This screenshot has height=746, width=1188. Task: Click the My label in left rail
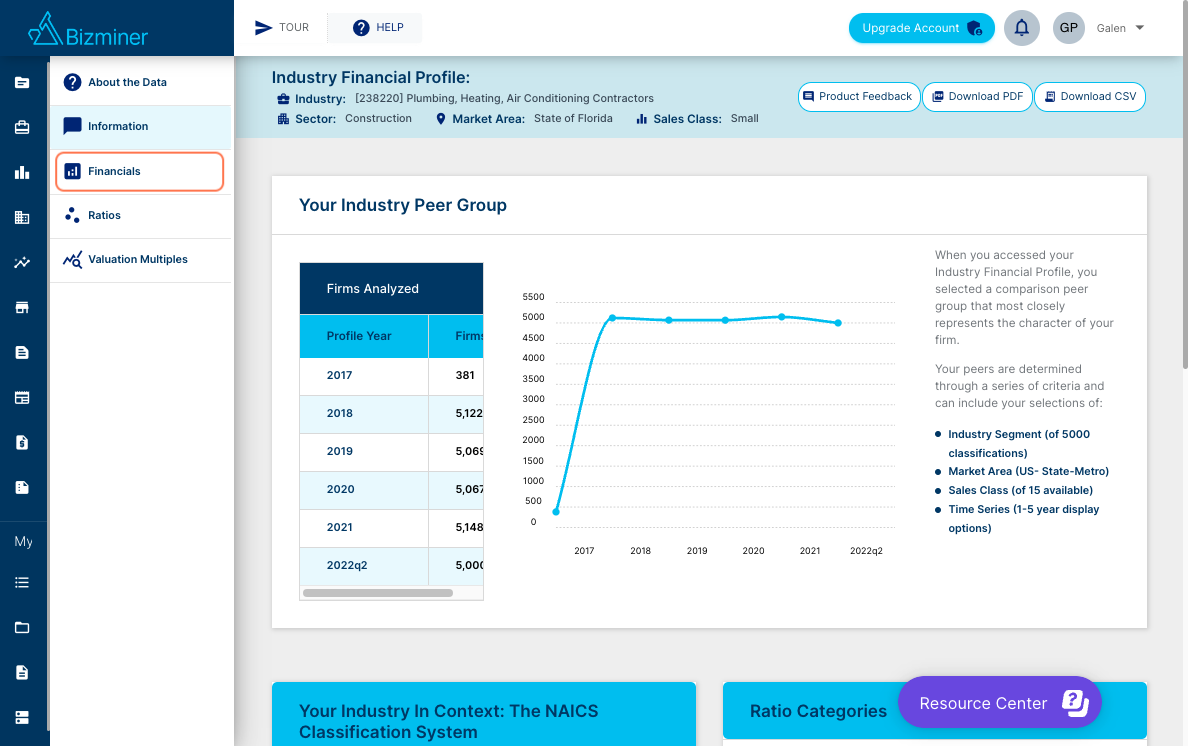23,542
